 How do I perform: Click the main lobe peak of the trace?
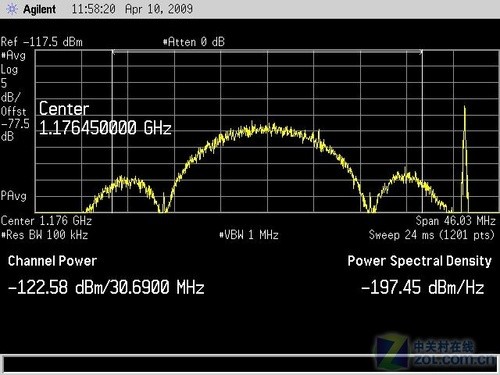[267, 128]
